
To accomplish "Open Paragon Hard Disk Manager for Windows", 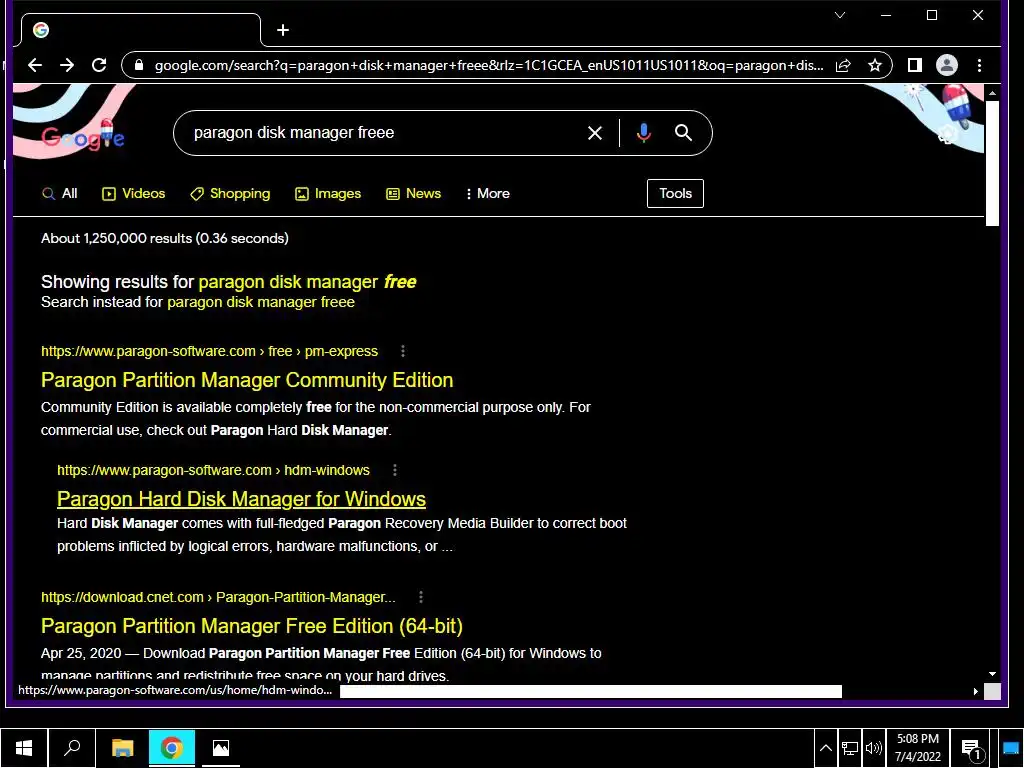I will (242, 499).
